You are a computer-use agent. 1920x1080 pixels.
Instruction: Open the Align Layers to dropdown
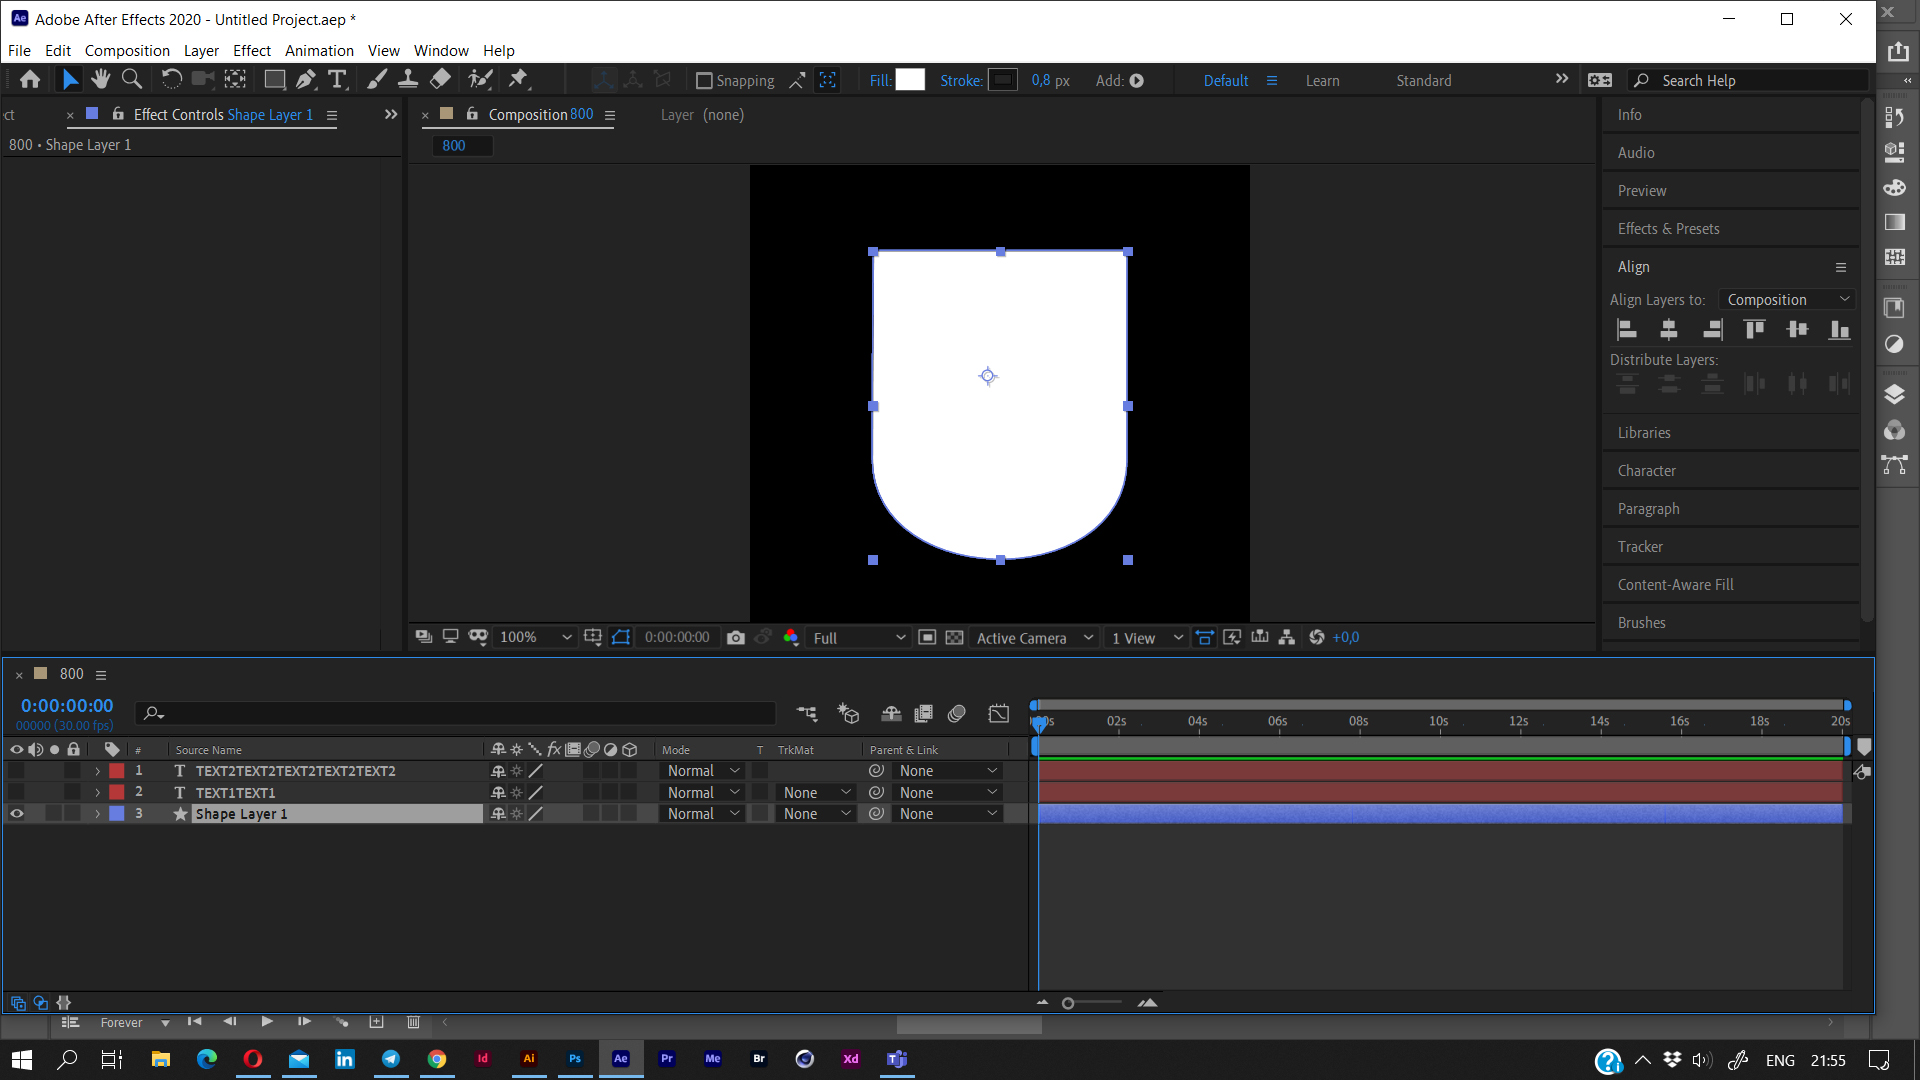[x=1786, y=299]
